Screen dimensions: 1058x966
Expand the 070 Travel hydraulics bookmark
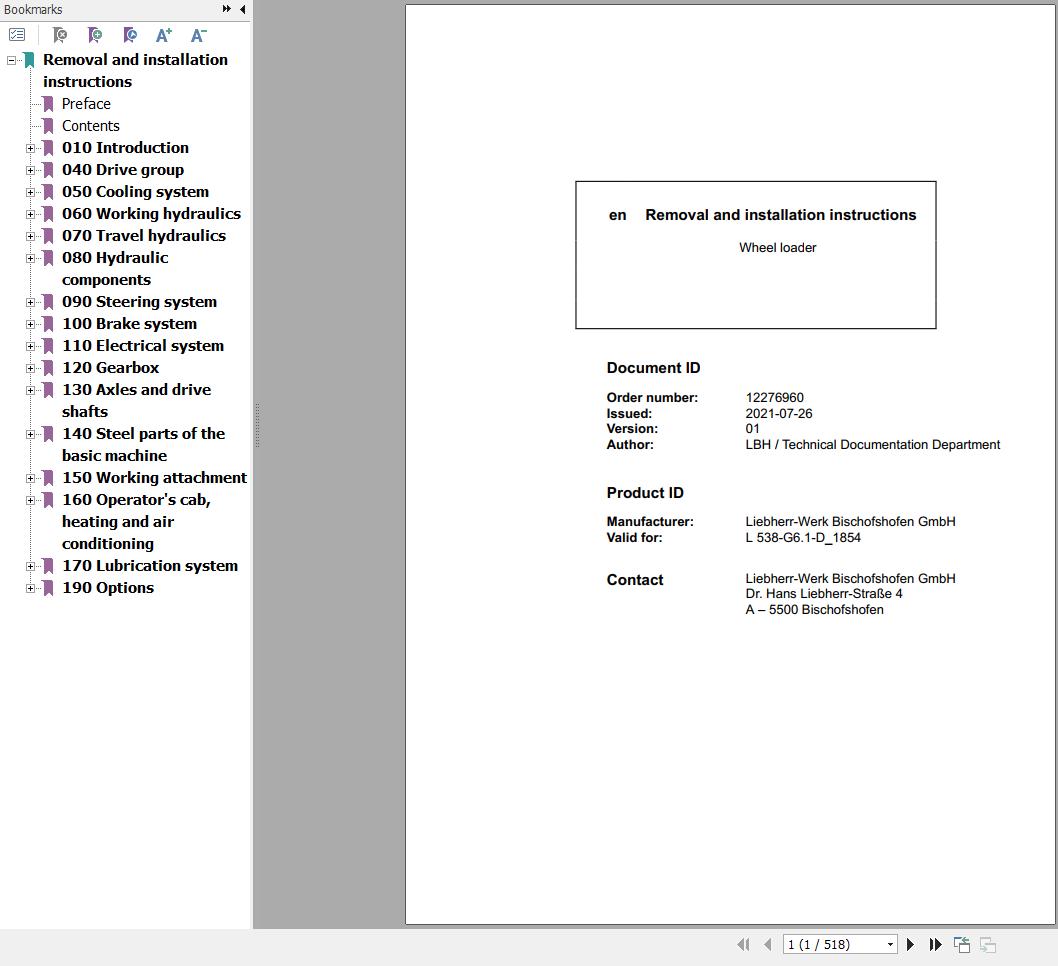coord(30,236)
